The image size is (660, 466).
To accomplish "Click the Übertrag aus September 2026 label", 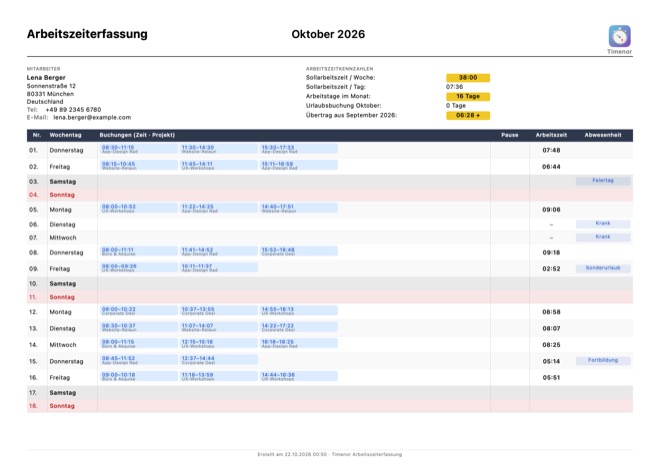I will (351, 115).
